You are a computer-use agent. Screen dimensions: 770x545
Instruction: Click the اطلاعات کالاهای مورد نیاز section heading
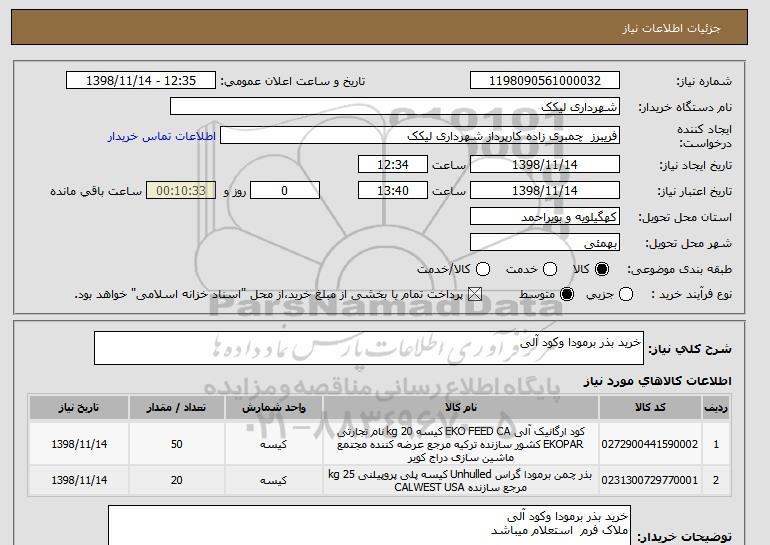point(658,381)
